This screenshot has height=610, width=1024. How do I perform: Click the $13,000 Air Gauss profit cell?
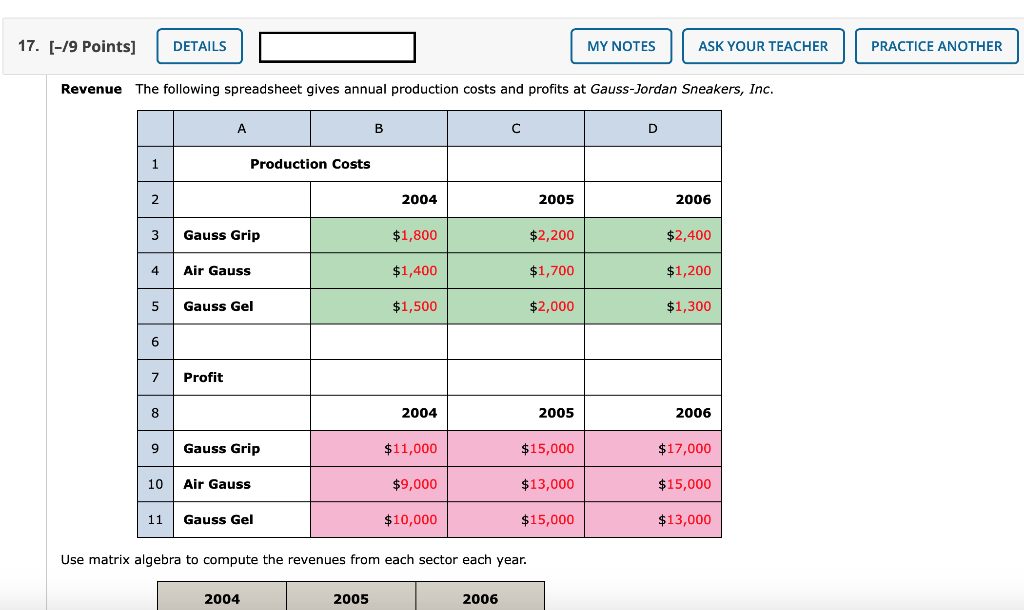(x=516, y=484)
